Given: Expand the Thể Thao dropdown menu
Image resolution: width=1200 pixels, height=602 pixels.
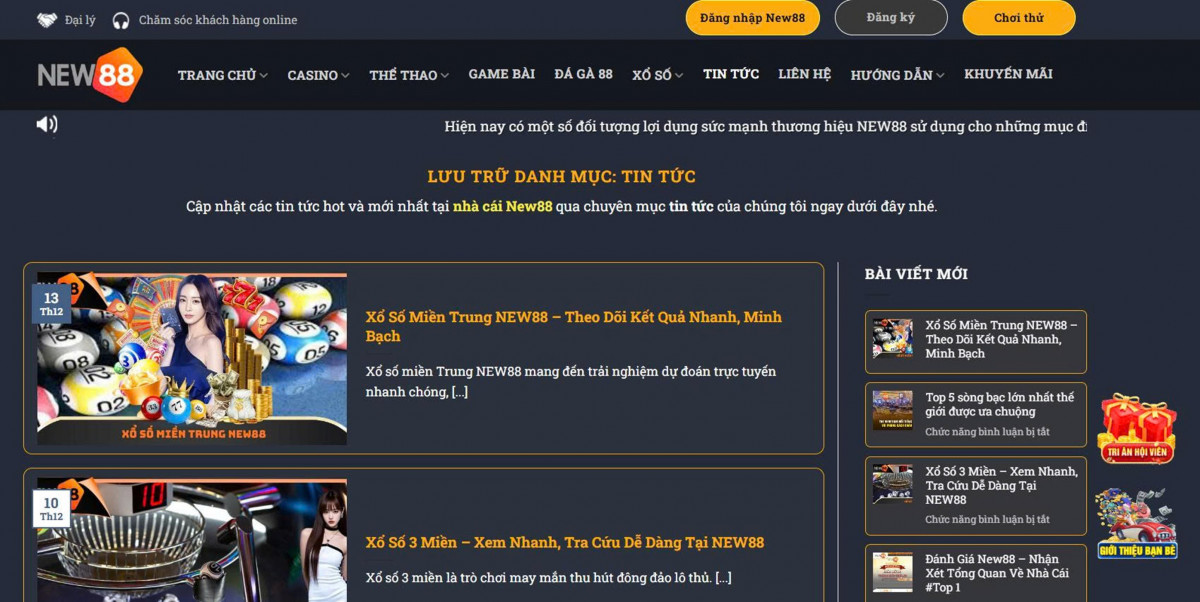Looking at the screenshot, I should (x=408, y=75).
